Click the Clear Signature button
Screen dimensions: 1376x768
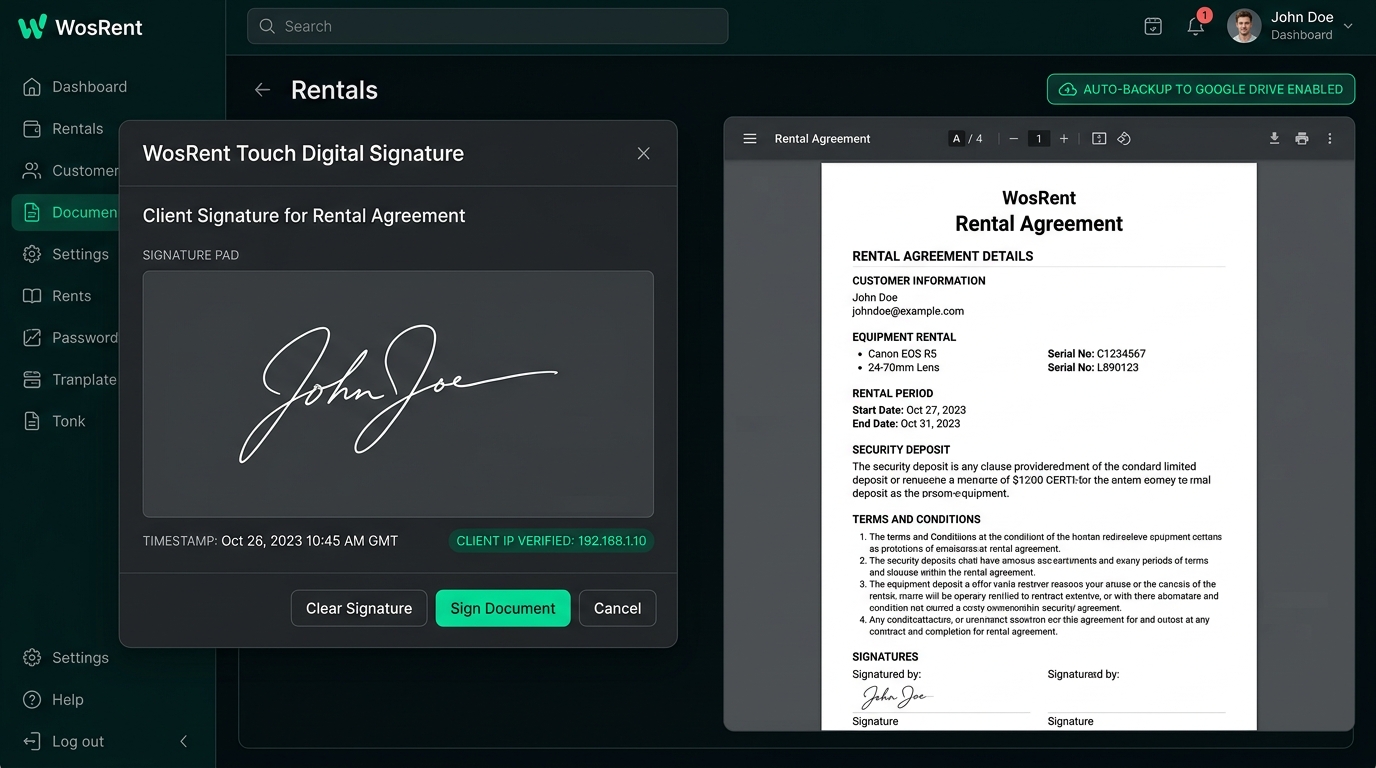click(x=359, y=608)
